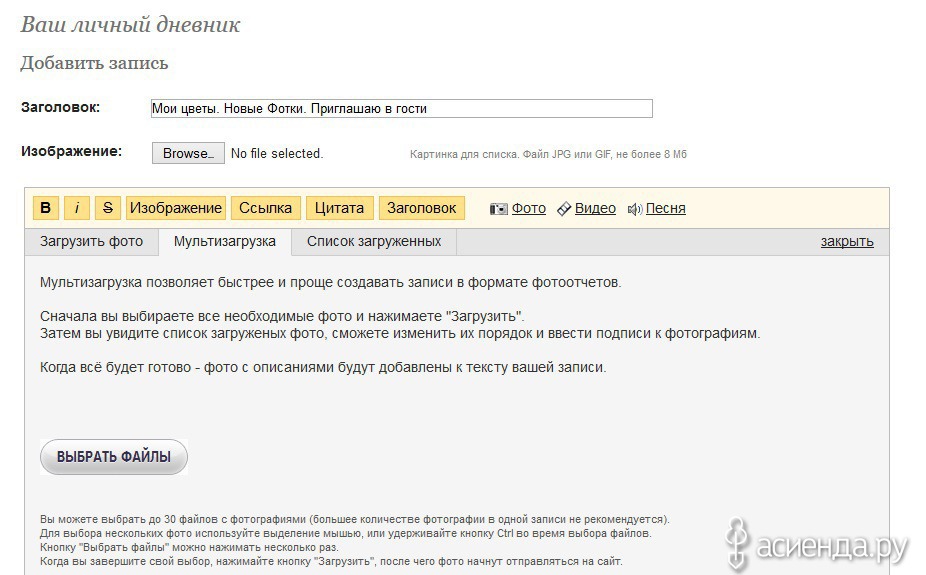The image size is (926, 575).
Task: Open the Видео link
Action: coord(595,208)
